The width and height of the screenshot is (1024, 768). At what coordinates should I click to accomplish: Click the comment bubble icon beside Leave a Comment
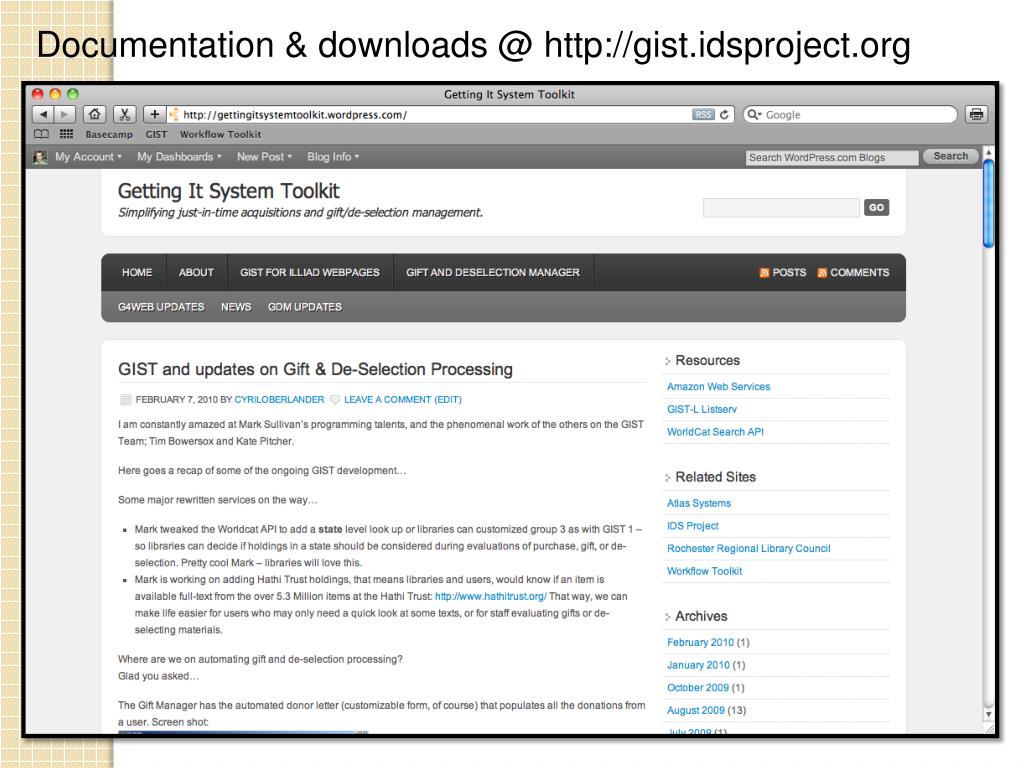(335, 400)
